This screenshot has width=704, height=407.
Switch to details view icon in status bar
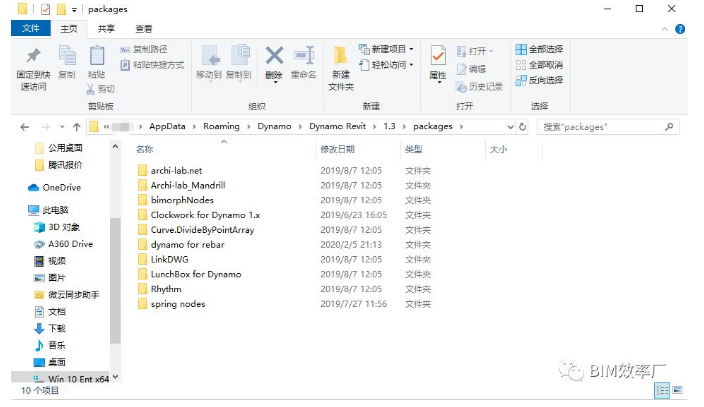tap(662, 390)
